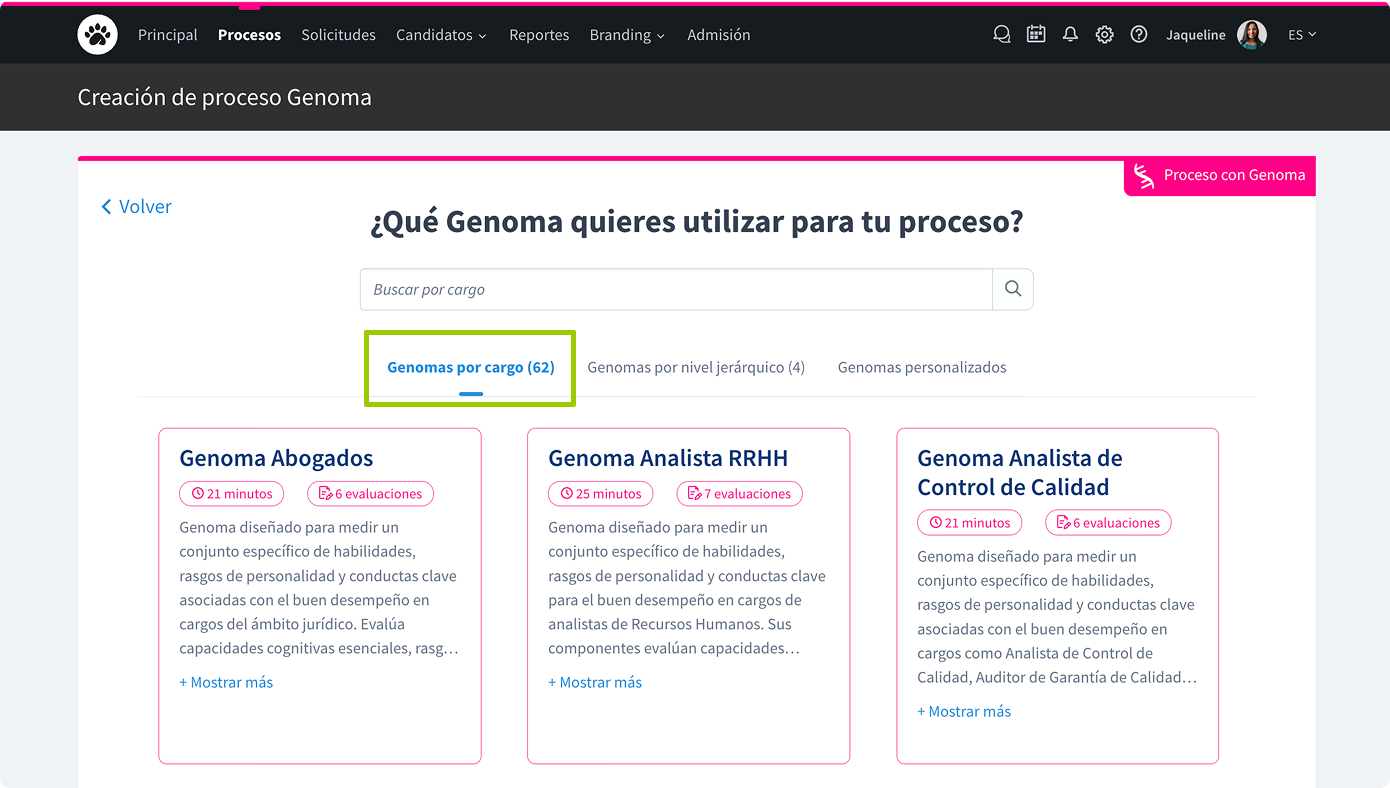This screenshot has width=1390, height=788.
Task: Expand Mostrar más on Genoma Analista RRHH
Action: click(x=595, y=682)
